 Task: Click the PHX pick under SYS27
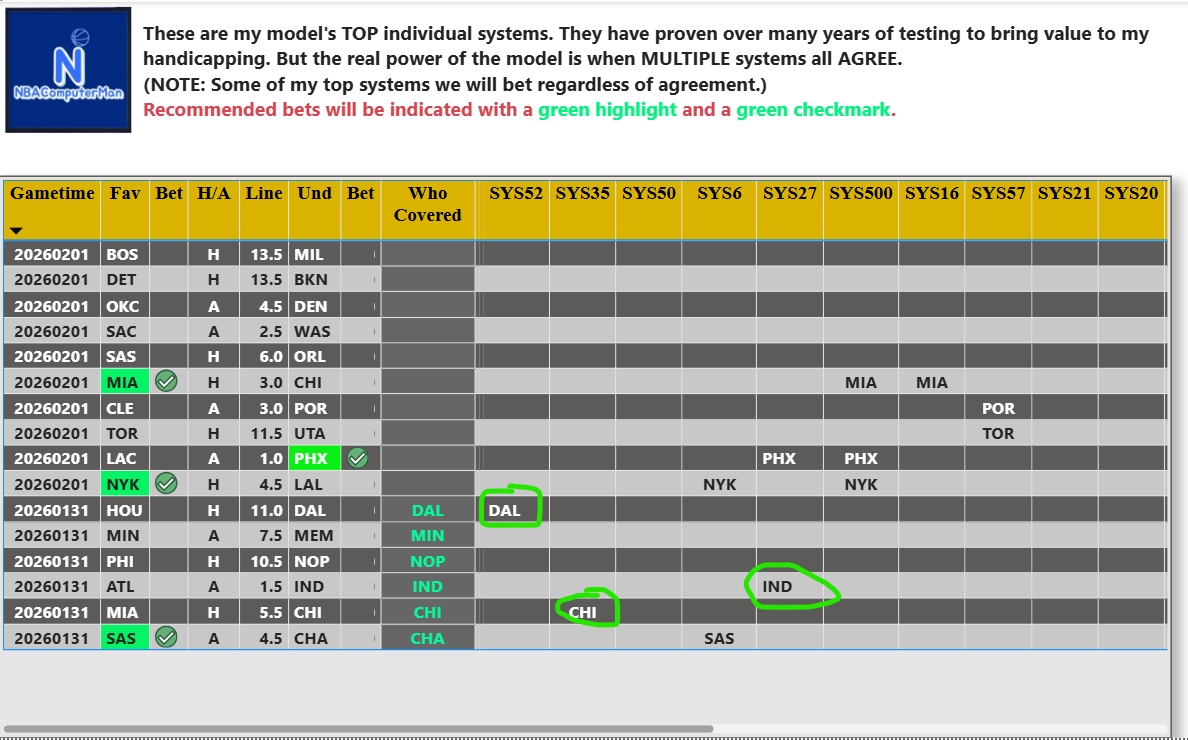[x=778, y=457]
